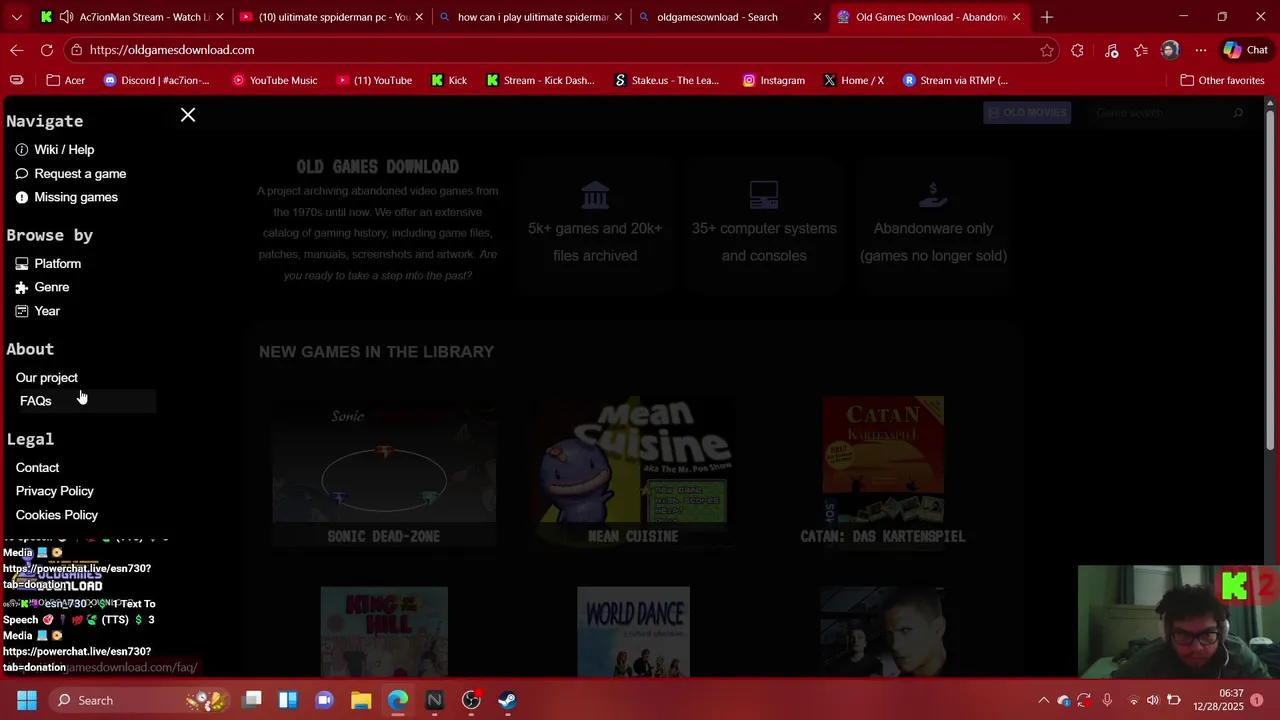Open the Wiki / Help page

point(64,149)
